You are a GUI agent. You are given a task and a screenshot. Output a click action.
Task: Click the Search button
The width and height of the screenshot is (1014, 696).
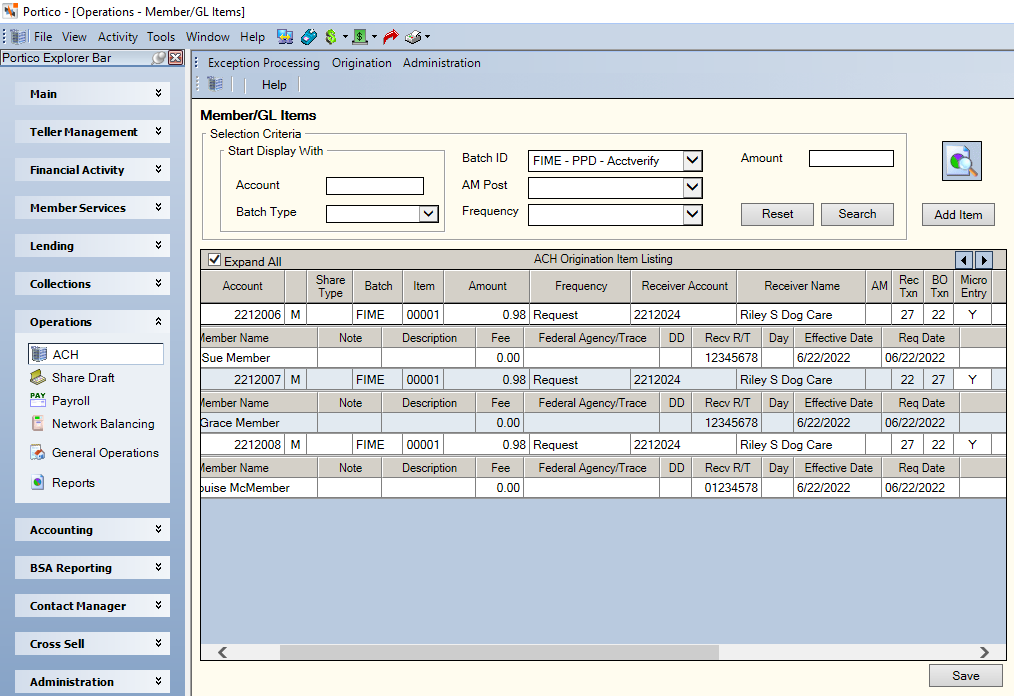click(x=858, y=214)
